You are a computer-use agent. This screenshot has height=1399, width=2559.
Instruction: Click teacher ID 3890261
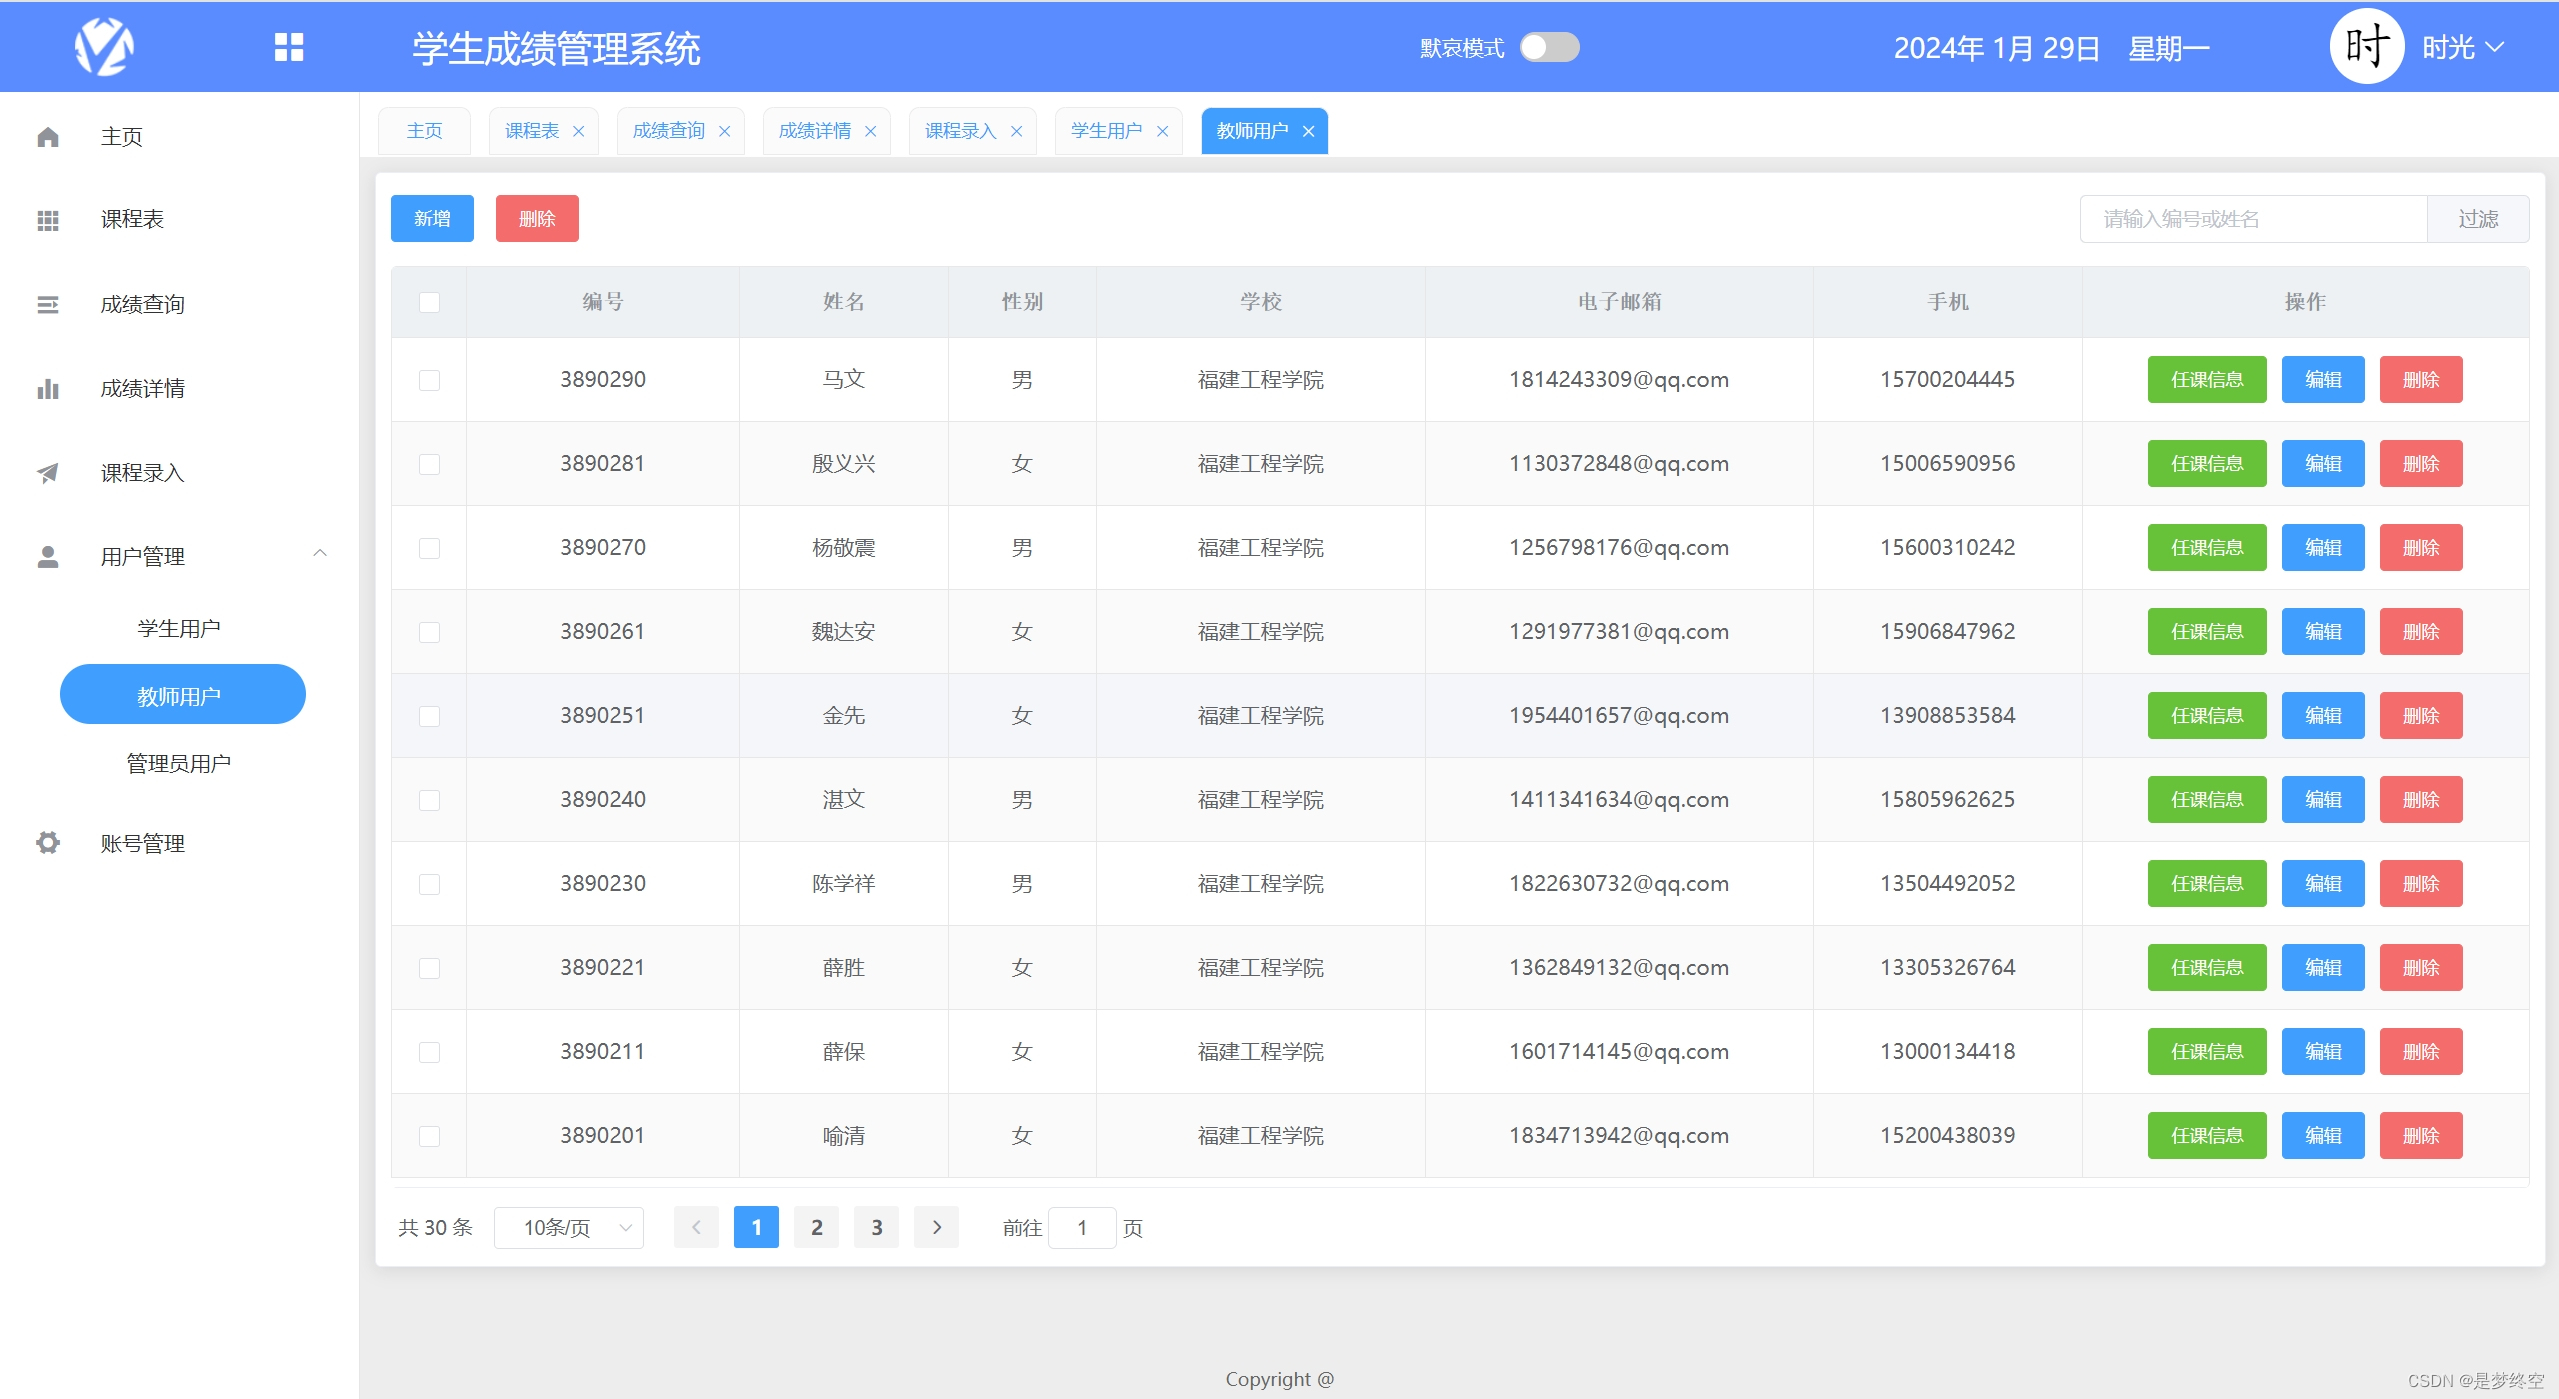point(603,632)
